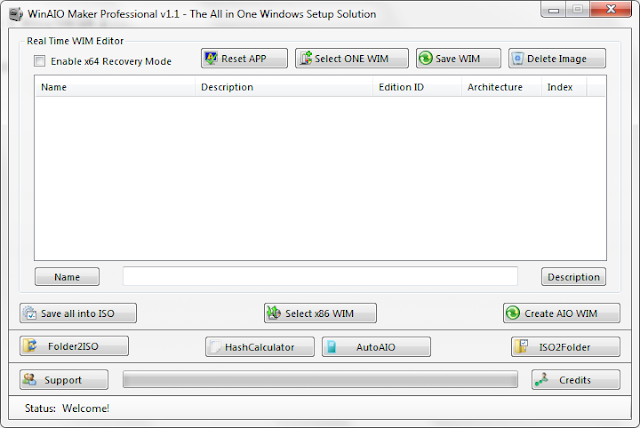Click the HashCalculator page icon
Viewport: 640px width, 428px height.
215,347
